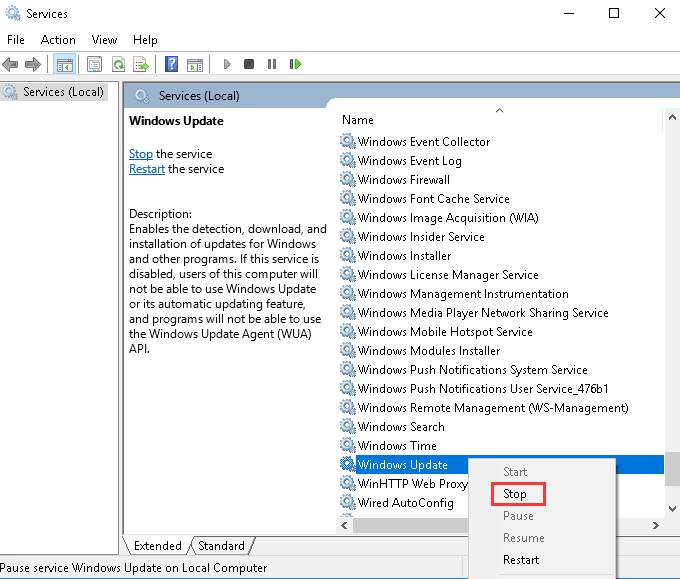Click the grayed Resume context menu entry
Image resolution: width=680 pixels, height=579 pixels.
(x=523, y=538)
